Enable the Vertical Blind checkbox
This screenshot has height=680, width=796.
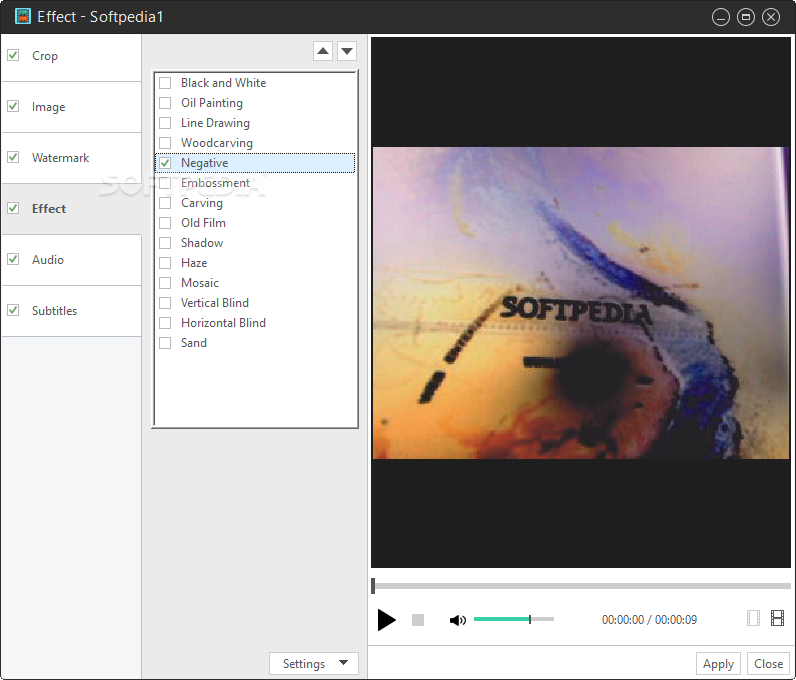(165, 303)
